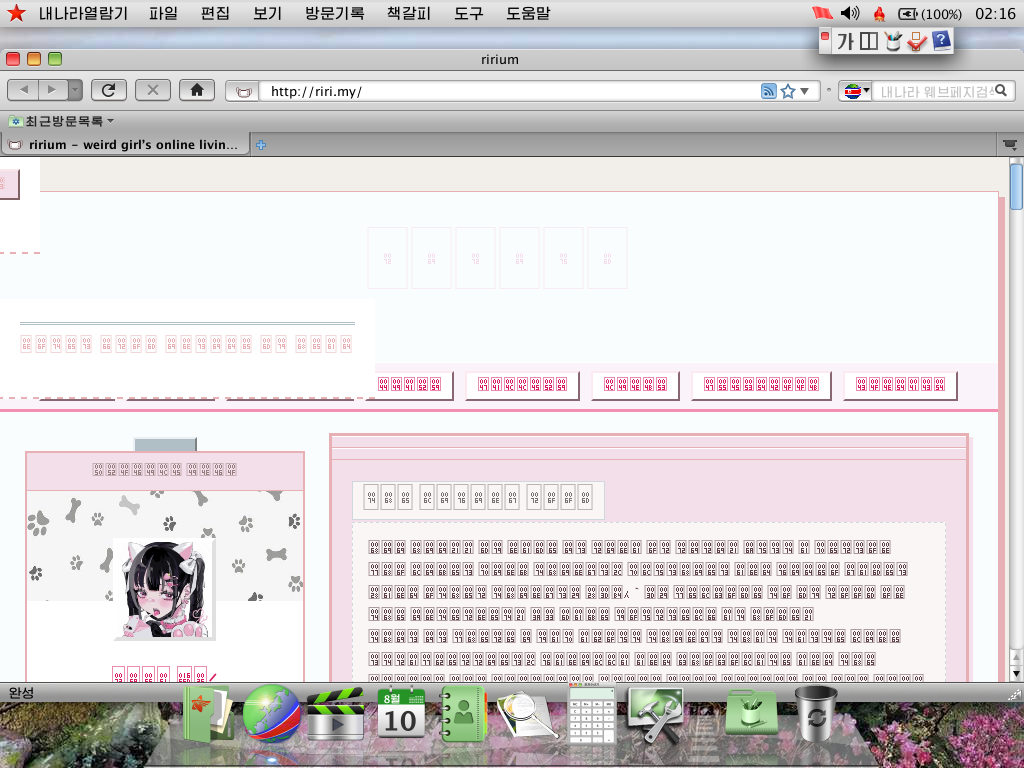Screen dimensions: 1024x768
Task: Open the 편집 menu
Action: [215, 13]
